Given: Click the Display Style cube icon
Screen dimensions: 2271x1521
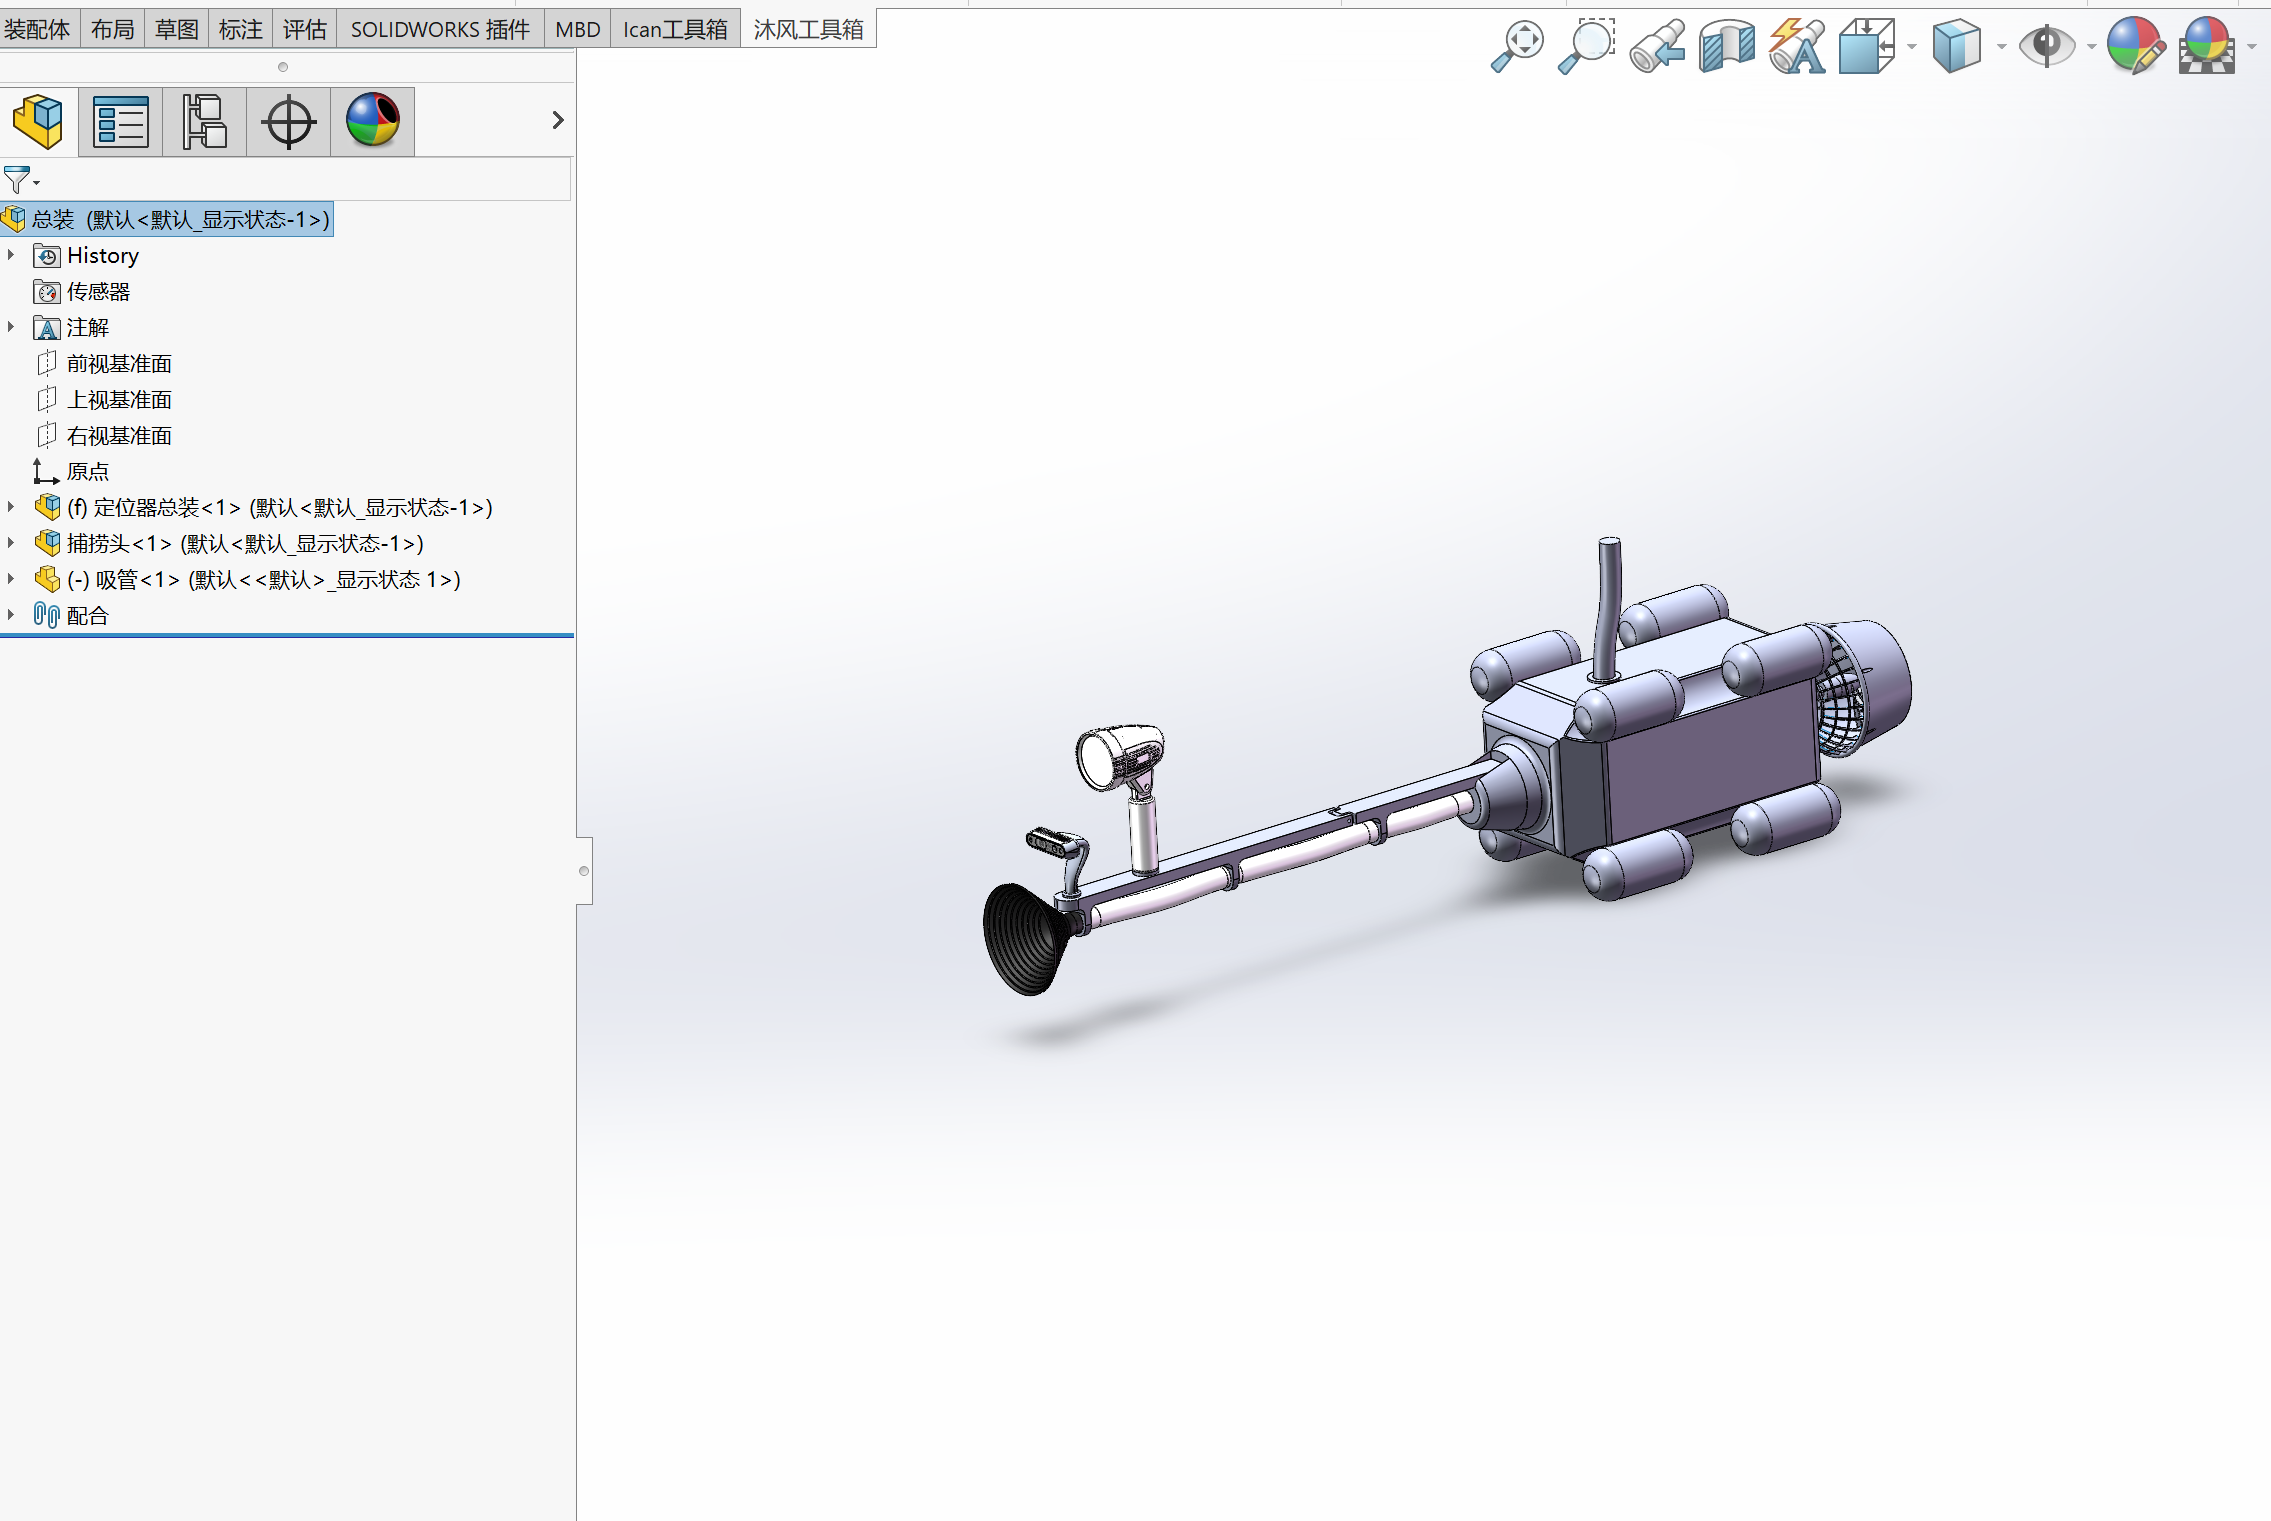Looking at the screenshot, I should pos(1957,46).
